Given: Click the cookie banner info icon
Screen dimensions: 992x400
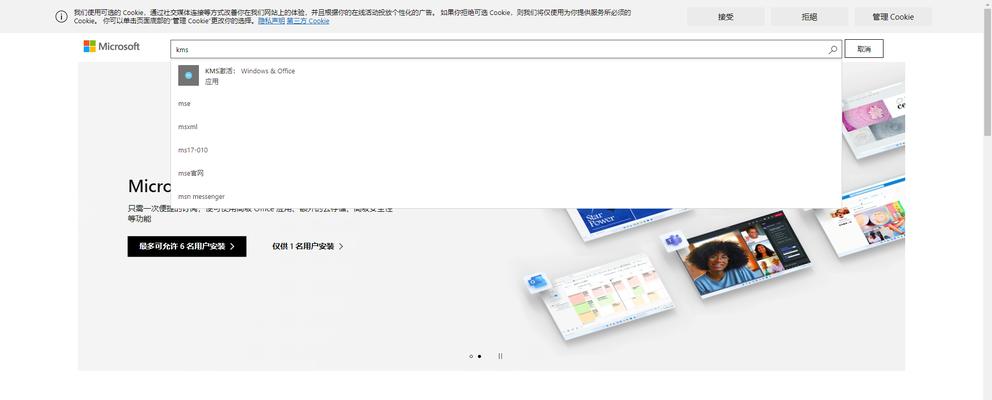Looking at the screenshot, I should pos(61,17).
